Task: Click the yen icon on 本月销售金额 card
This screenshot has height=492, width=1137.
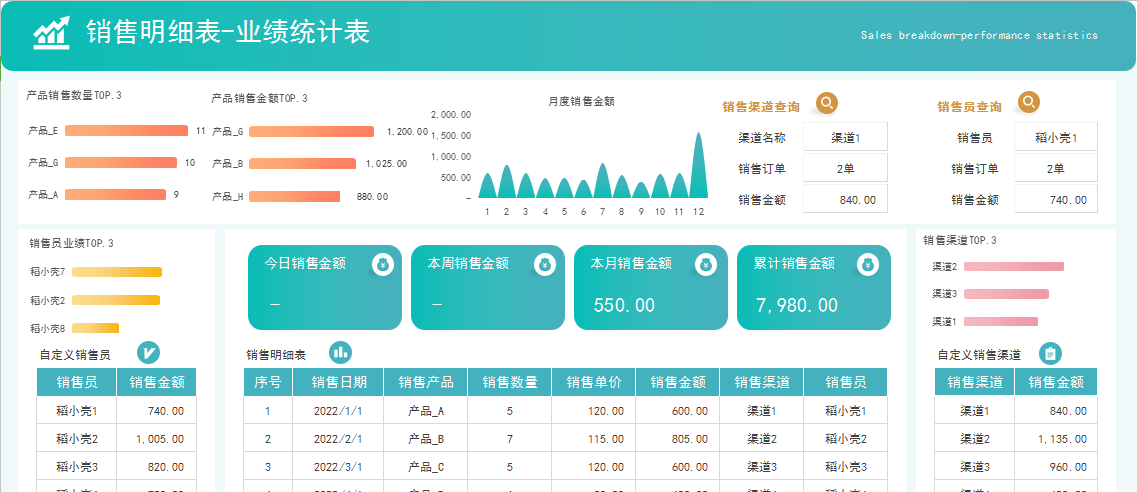Action: pos(704,264)
